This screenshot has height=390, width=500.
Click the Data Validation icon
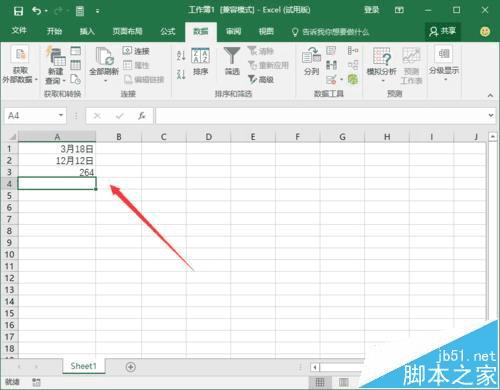coord(331,79)
